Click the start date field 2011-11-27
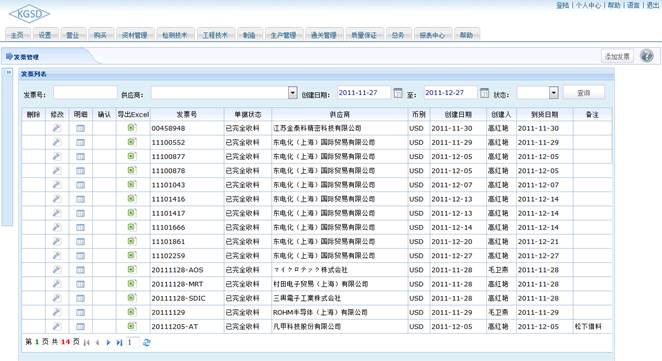662x361 pixels. tap(364, 92)
